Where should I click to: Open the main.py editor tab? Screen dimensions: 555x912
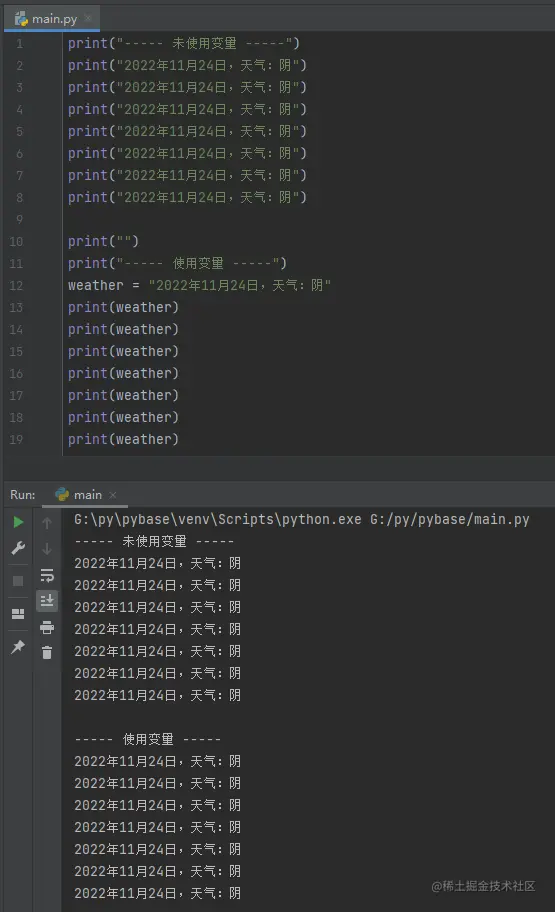pyautogui.click(x=52, y=19)
